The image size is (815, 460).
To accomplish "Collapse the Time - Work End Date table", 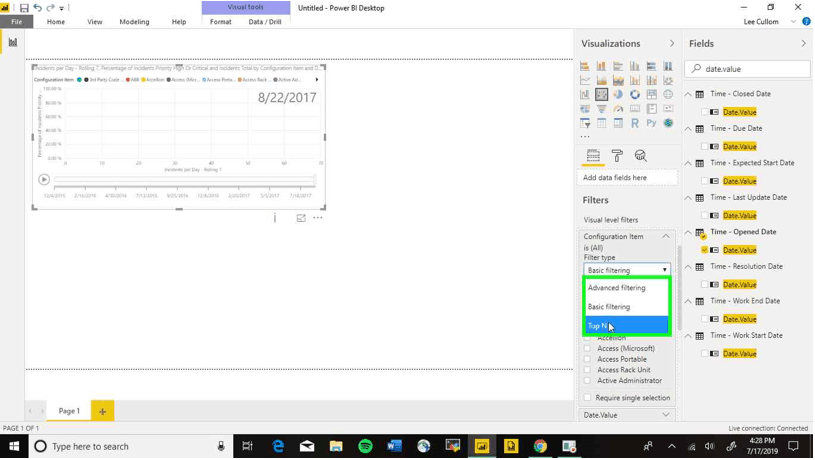I will 688,301.
